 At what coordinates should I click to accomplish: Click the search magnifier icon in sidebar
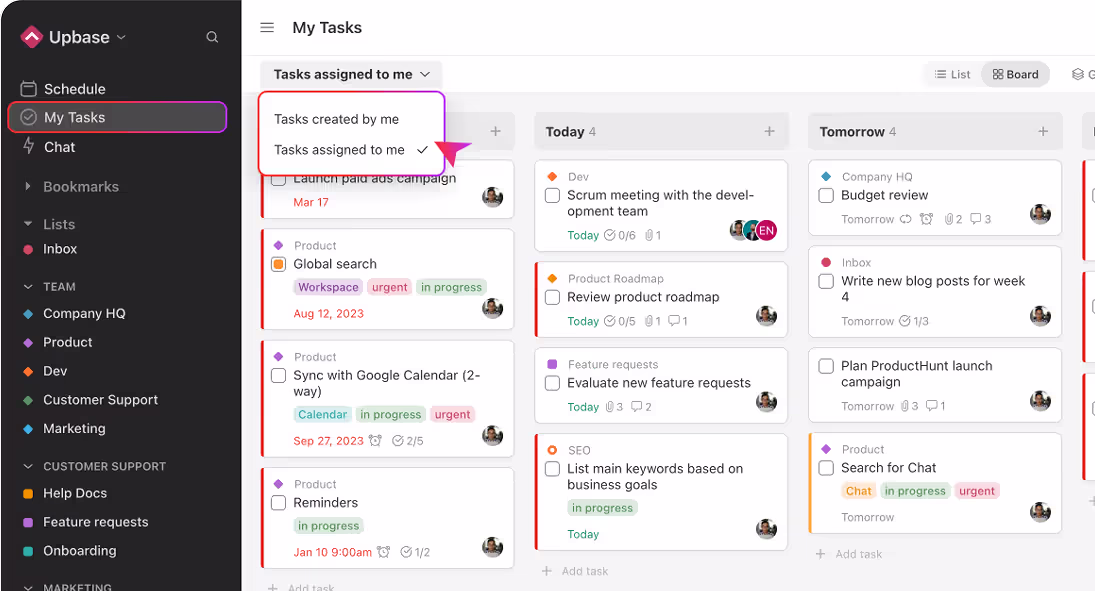[212, 37]
